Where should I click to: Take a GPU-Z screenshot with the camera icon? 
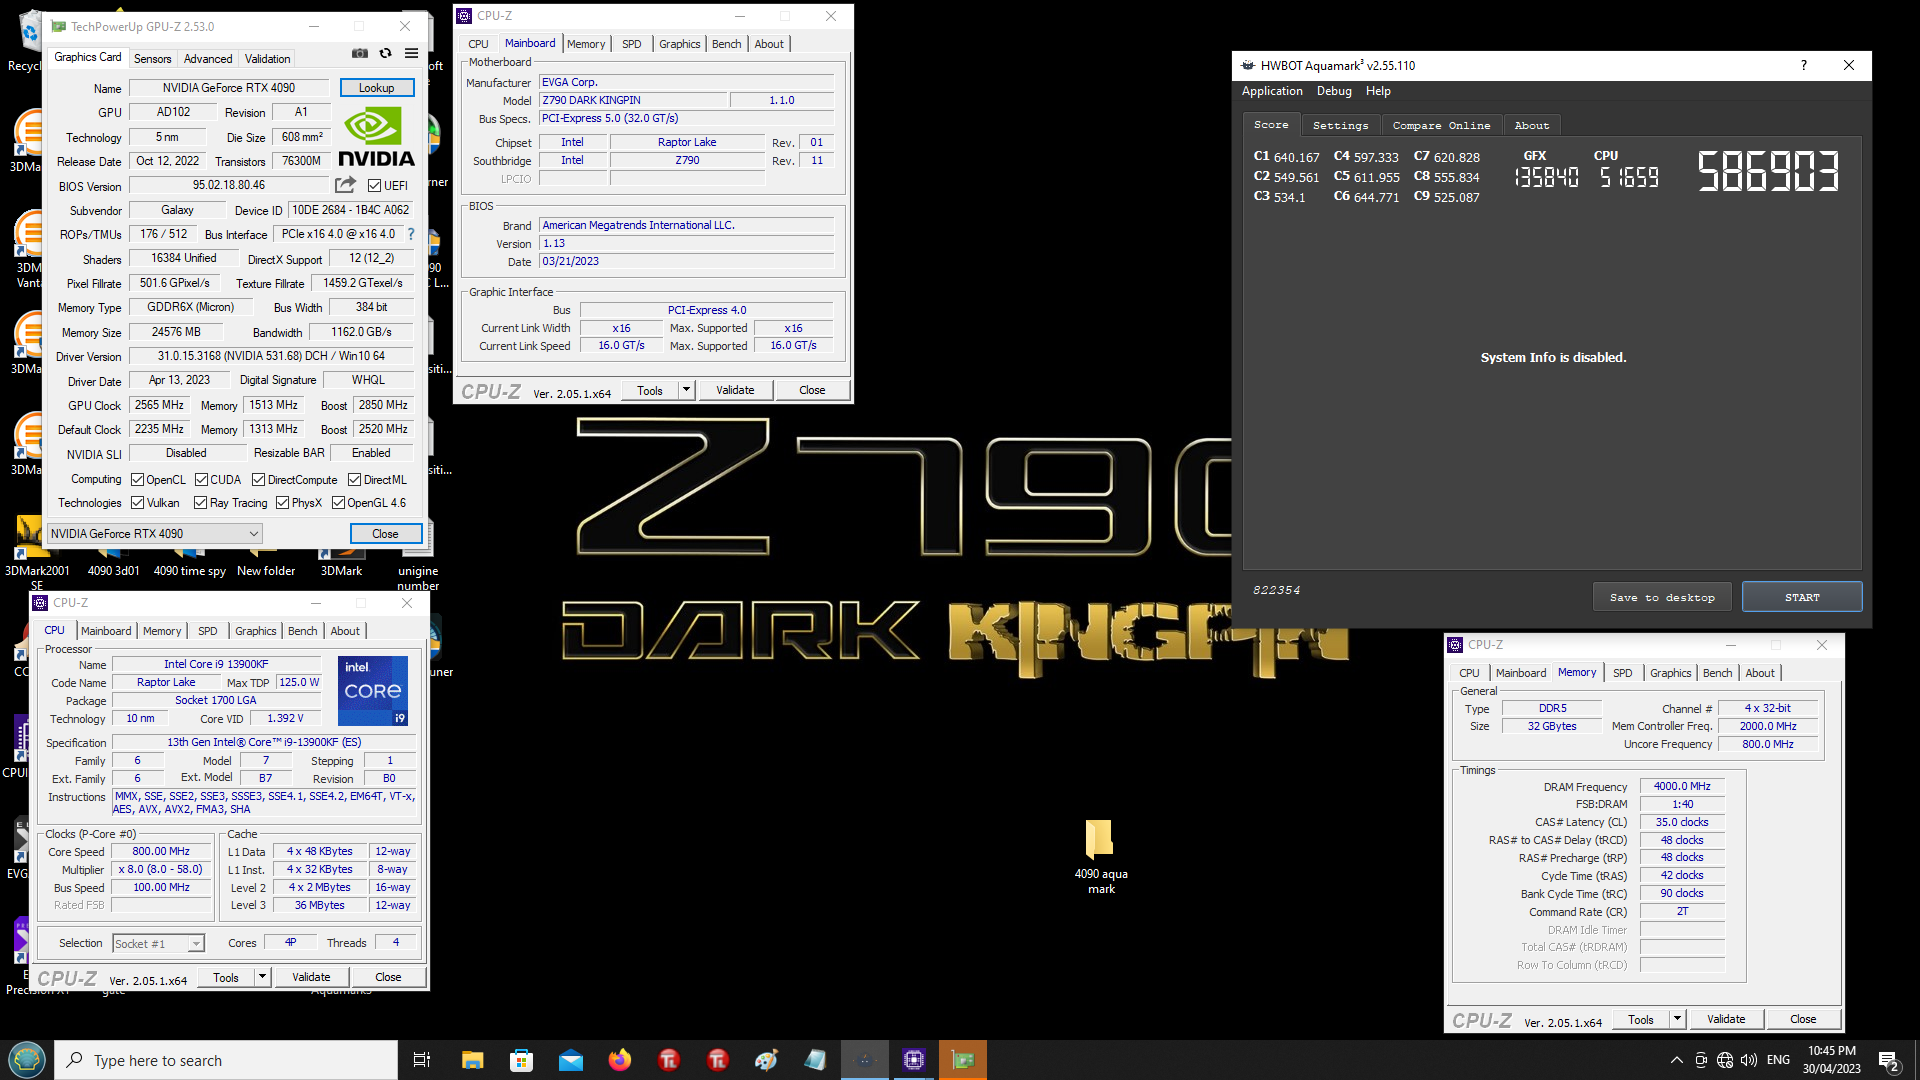click(360, 54)
